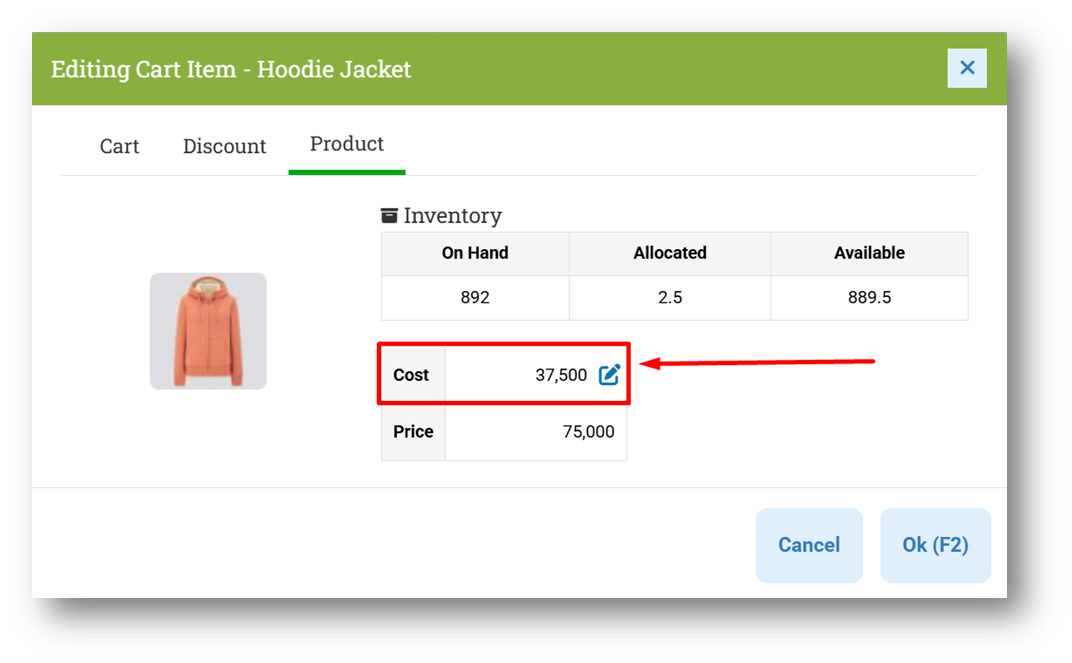Viewport: 1072px width, 663px height.
Task: Click the Cost row label
Action: (x=411, y=375)
